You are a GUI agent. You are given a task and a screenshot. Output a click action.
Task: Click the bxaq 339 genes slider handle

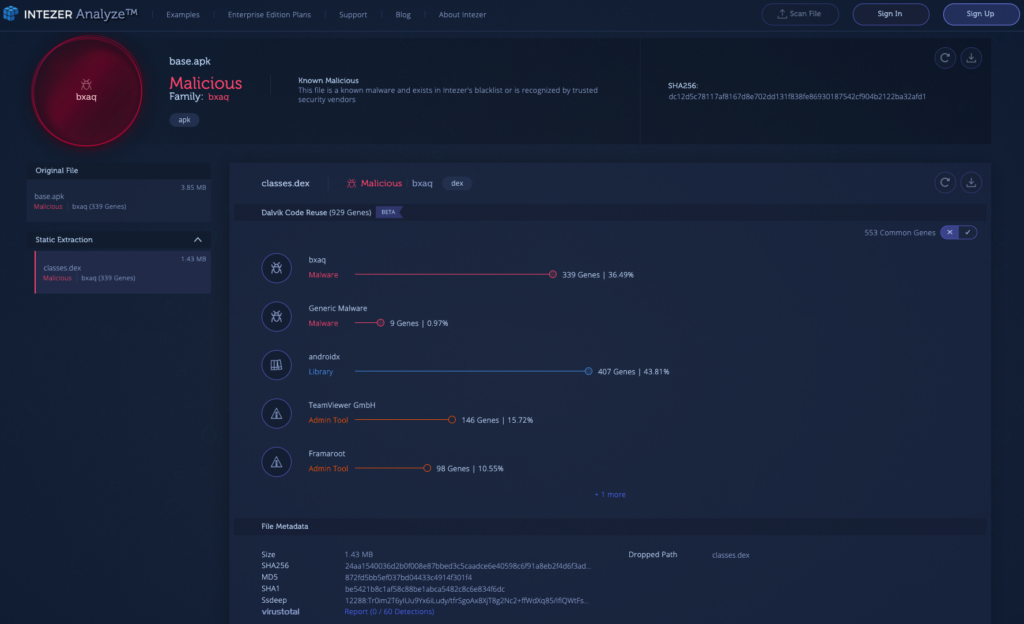click(552, 274)
